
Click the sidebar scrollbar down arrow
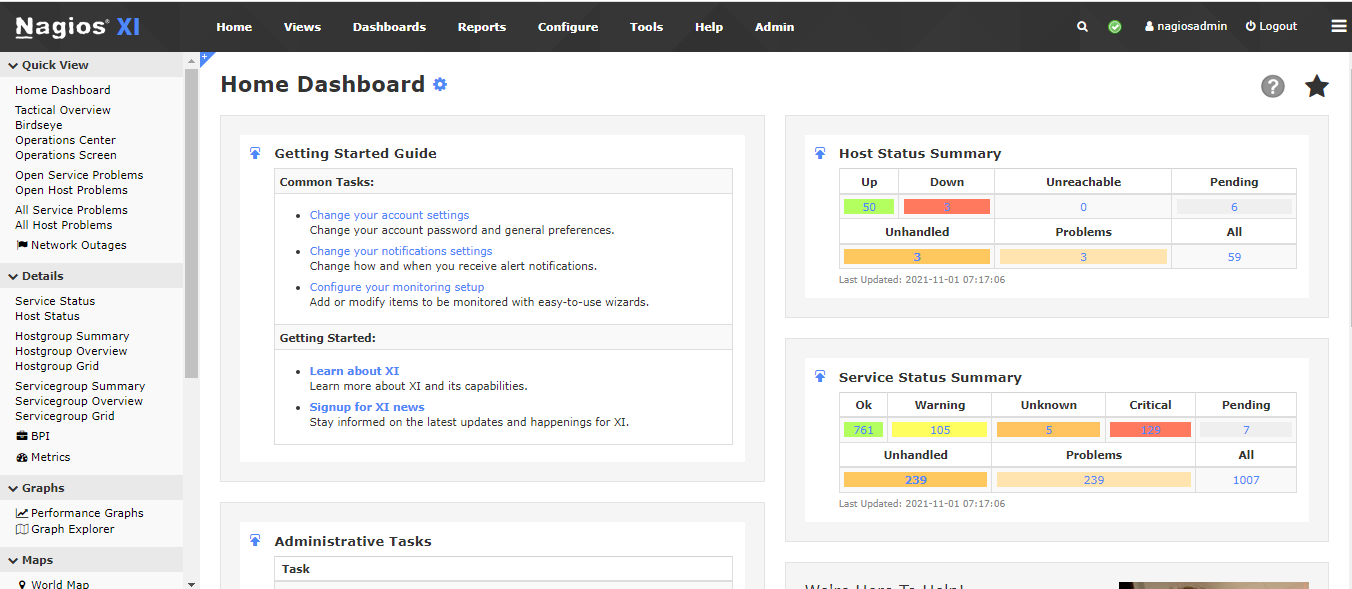click(x=191, y=583)
